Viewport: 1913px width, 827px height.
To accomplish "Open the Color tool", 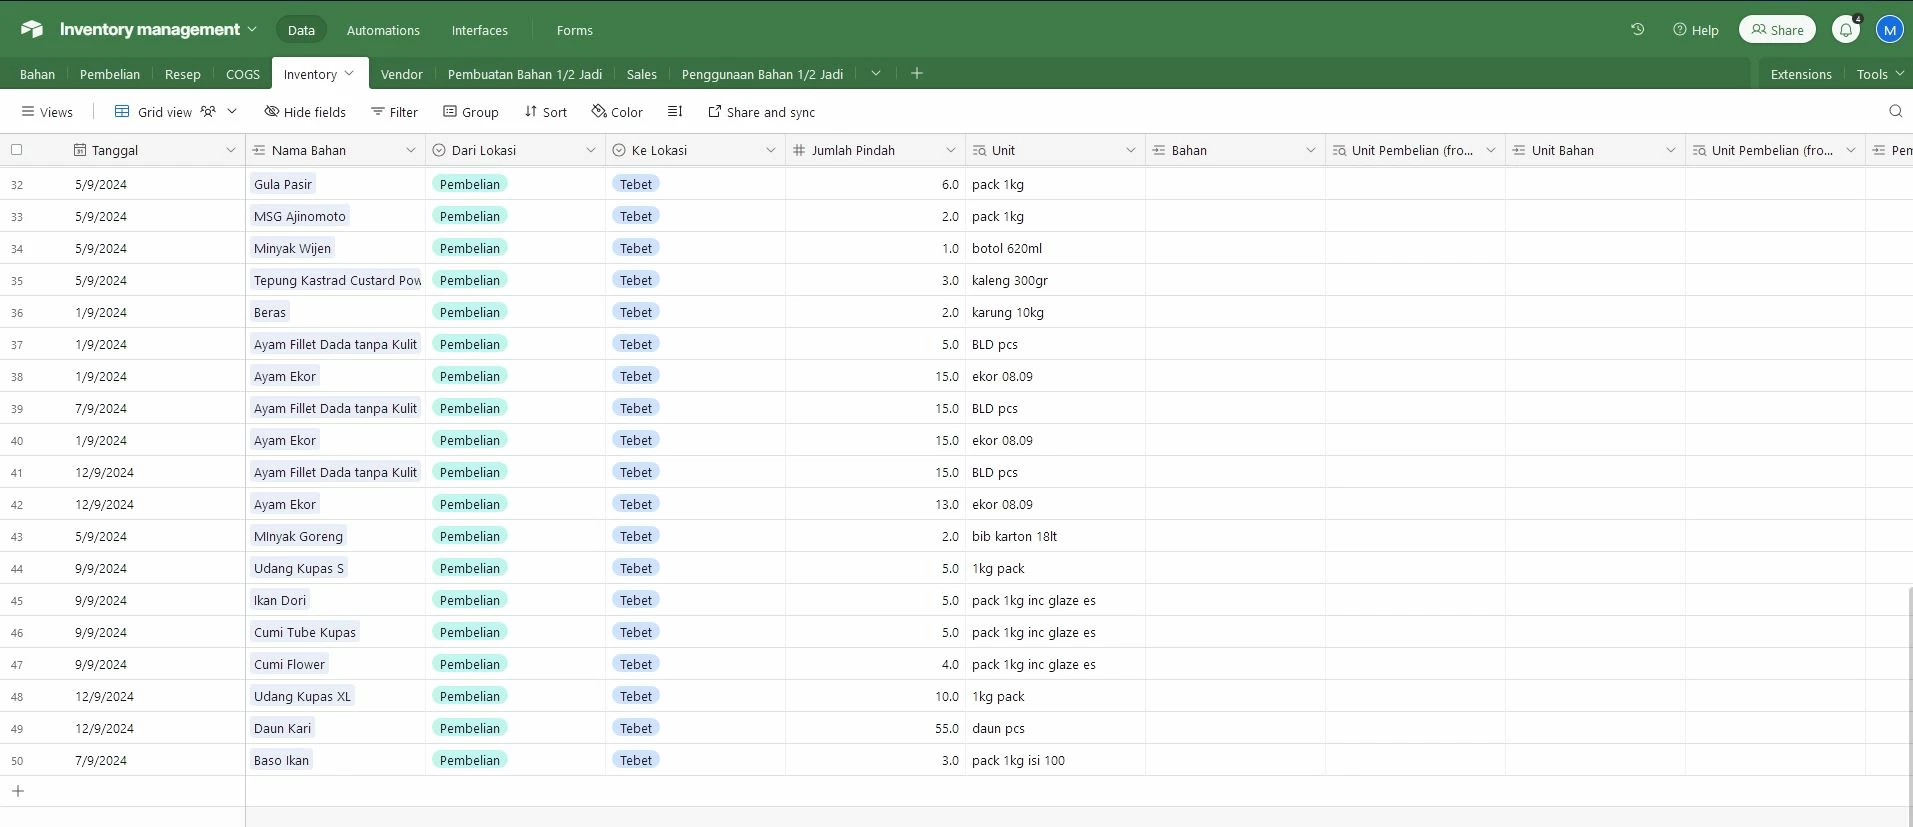I will [x=617, y=112].
